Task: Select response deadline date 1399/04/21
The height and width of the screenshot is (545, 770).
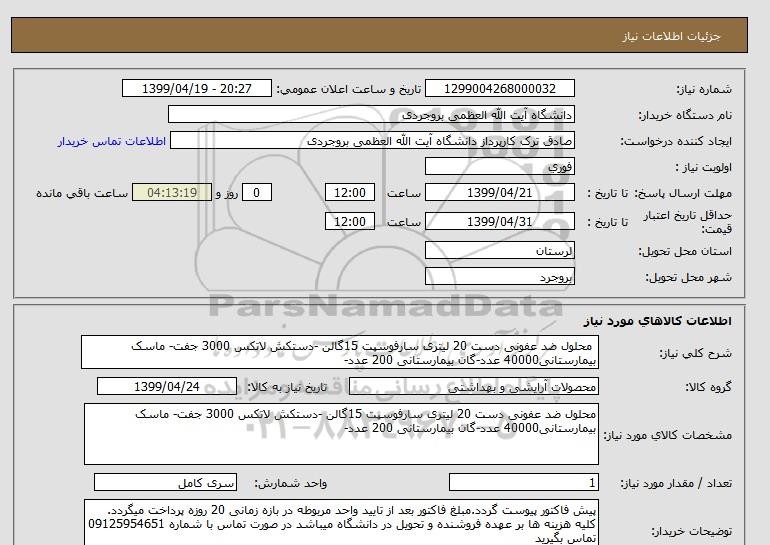Action: 499,192
